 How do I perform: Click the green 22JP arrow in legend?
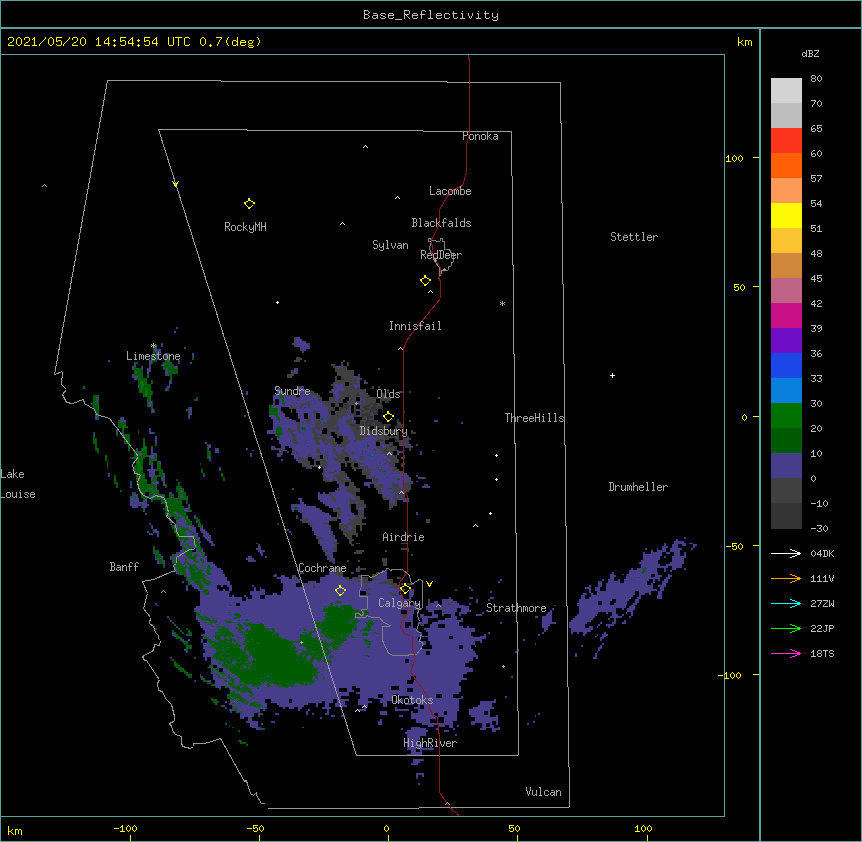click(x=786, y=628)
